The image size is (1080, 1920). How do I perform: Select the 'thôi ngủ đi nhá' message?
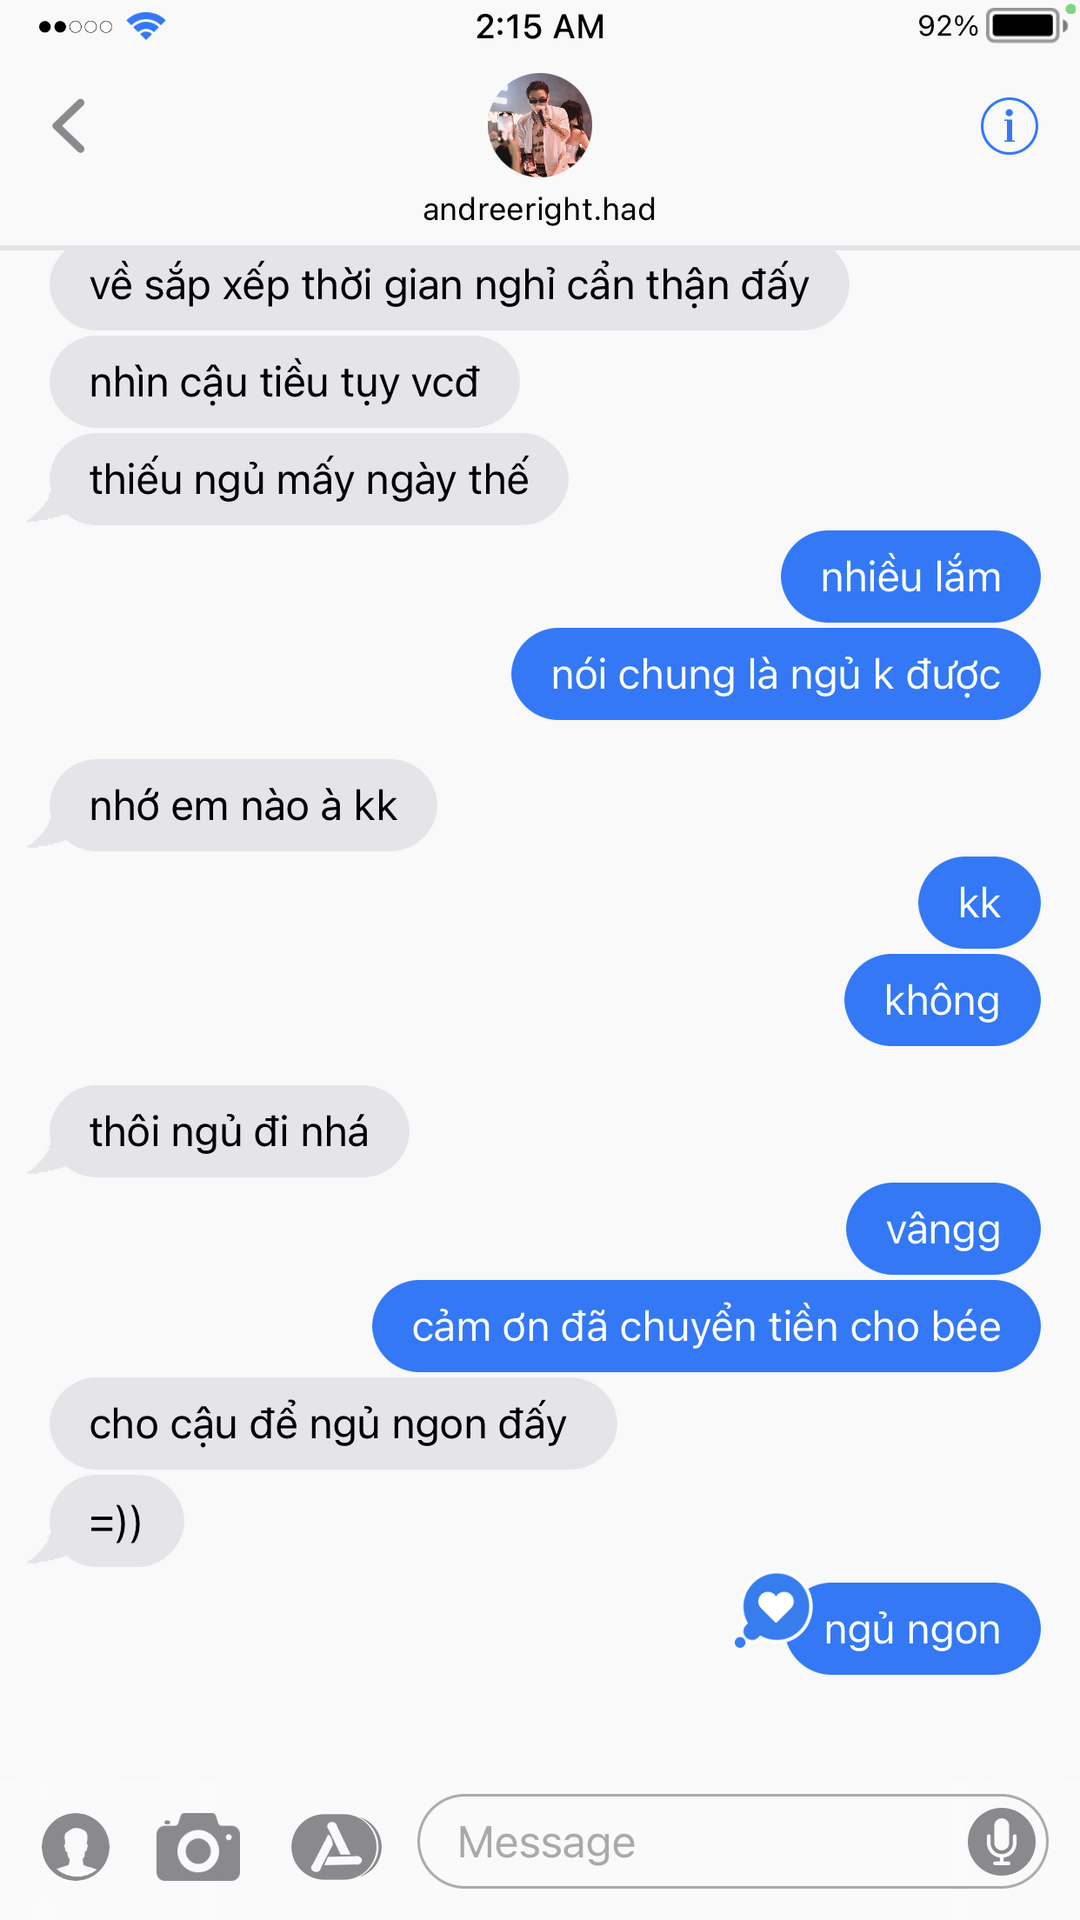click(229, 1131)
